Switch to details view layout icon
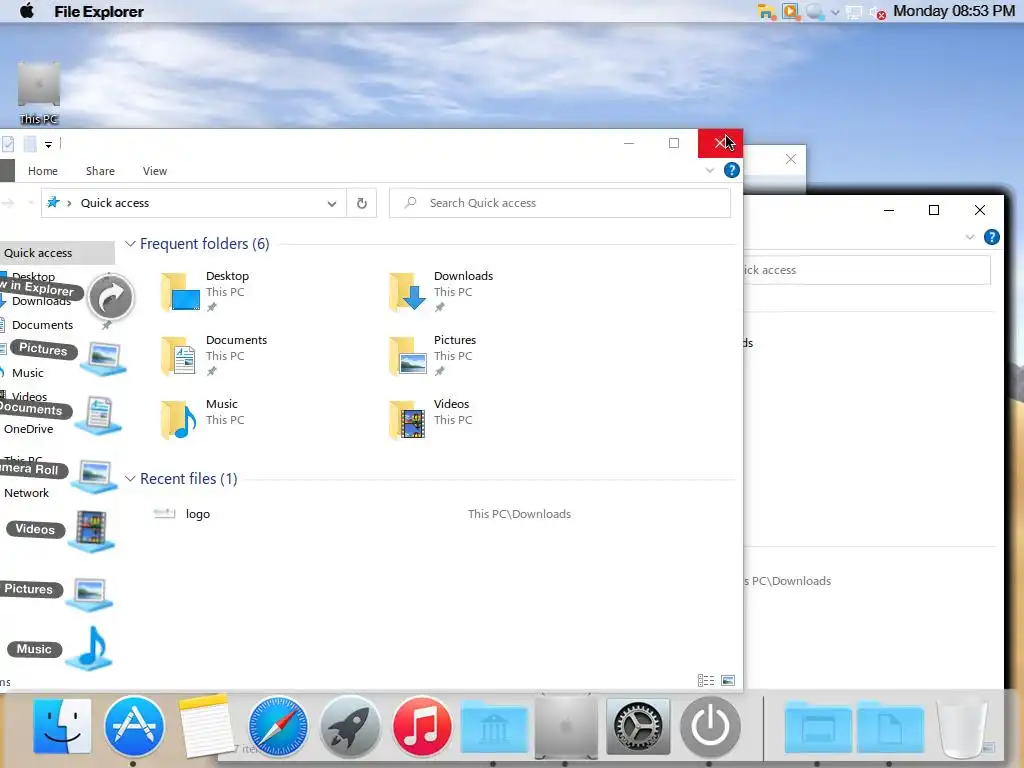The width and height of the screenshot is (1024, 768). [706, 680]
